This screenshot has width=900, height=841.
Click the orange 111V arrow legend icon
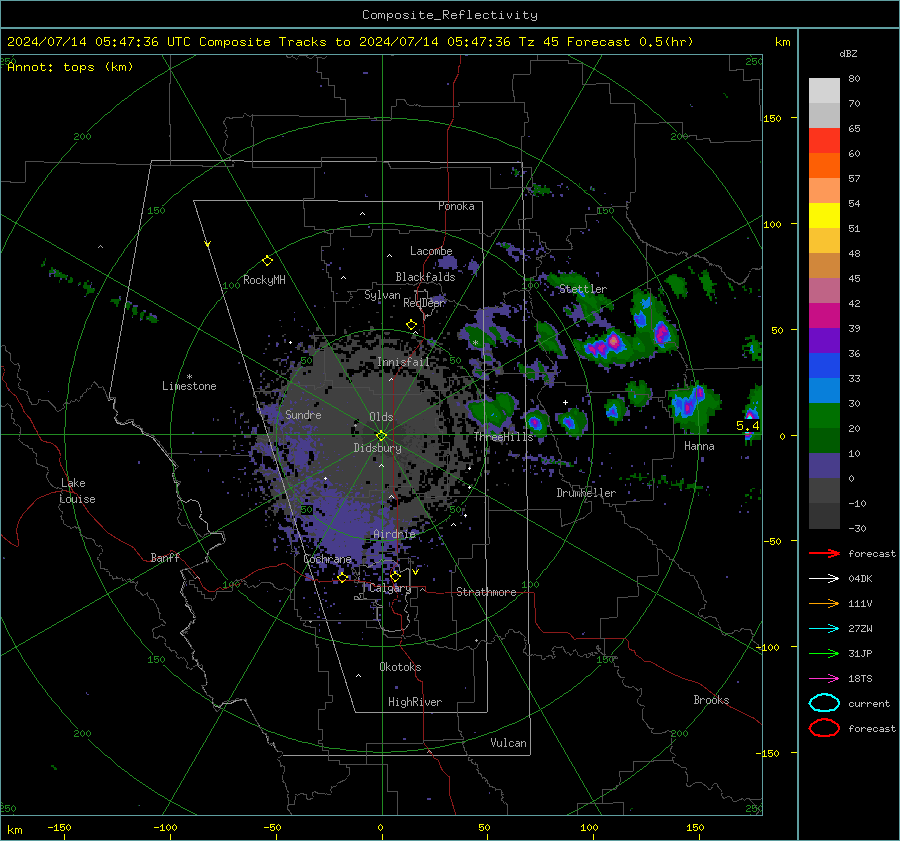[x=824, y=603]
